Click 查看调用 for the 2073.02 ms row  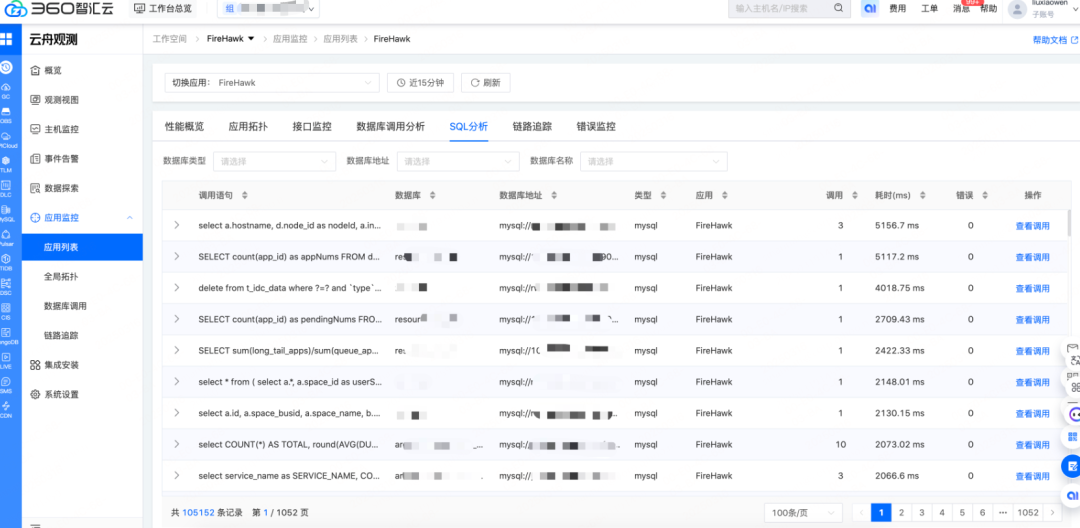pyautogui.click(x=1032, y=445)
